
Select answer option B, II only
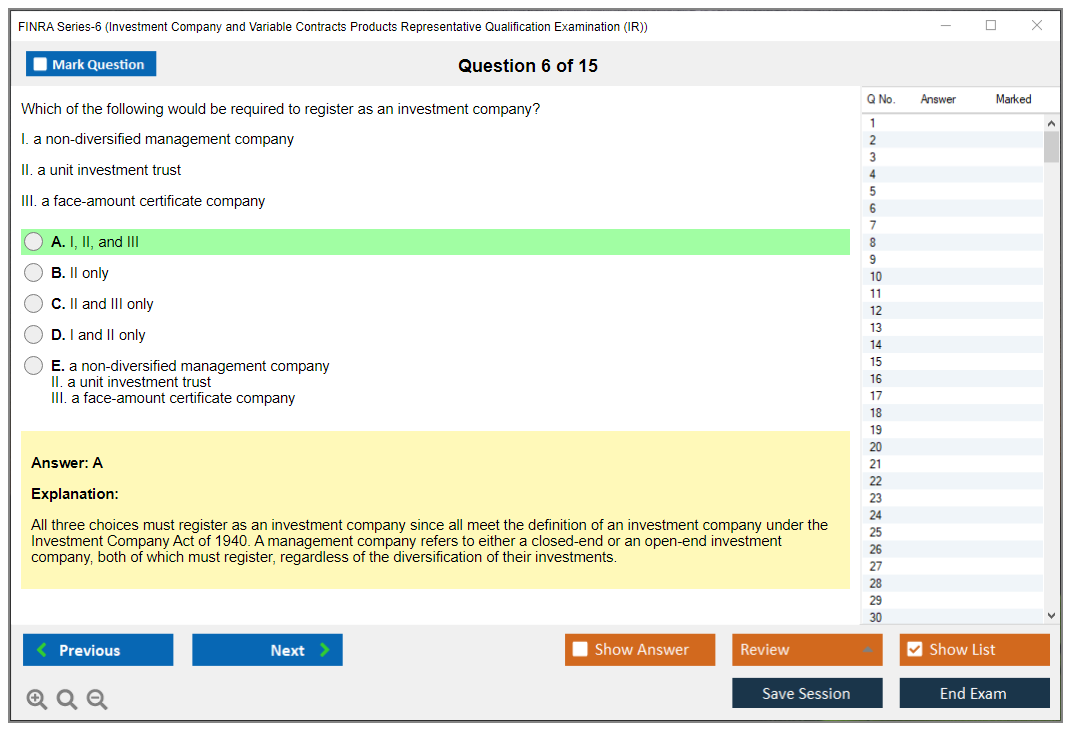click(x=34, y=273)
